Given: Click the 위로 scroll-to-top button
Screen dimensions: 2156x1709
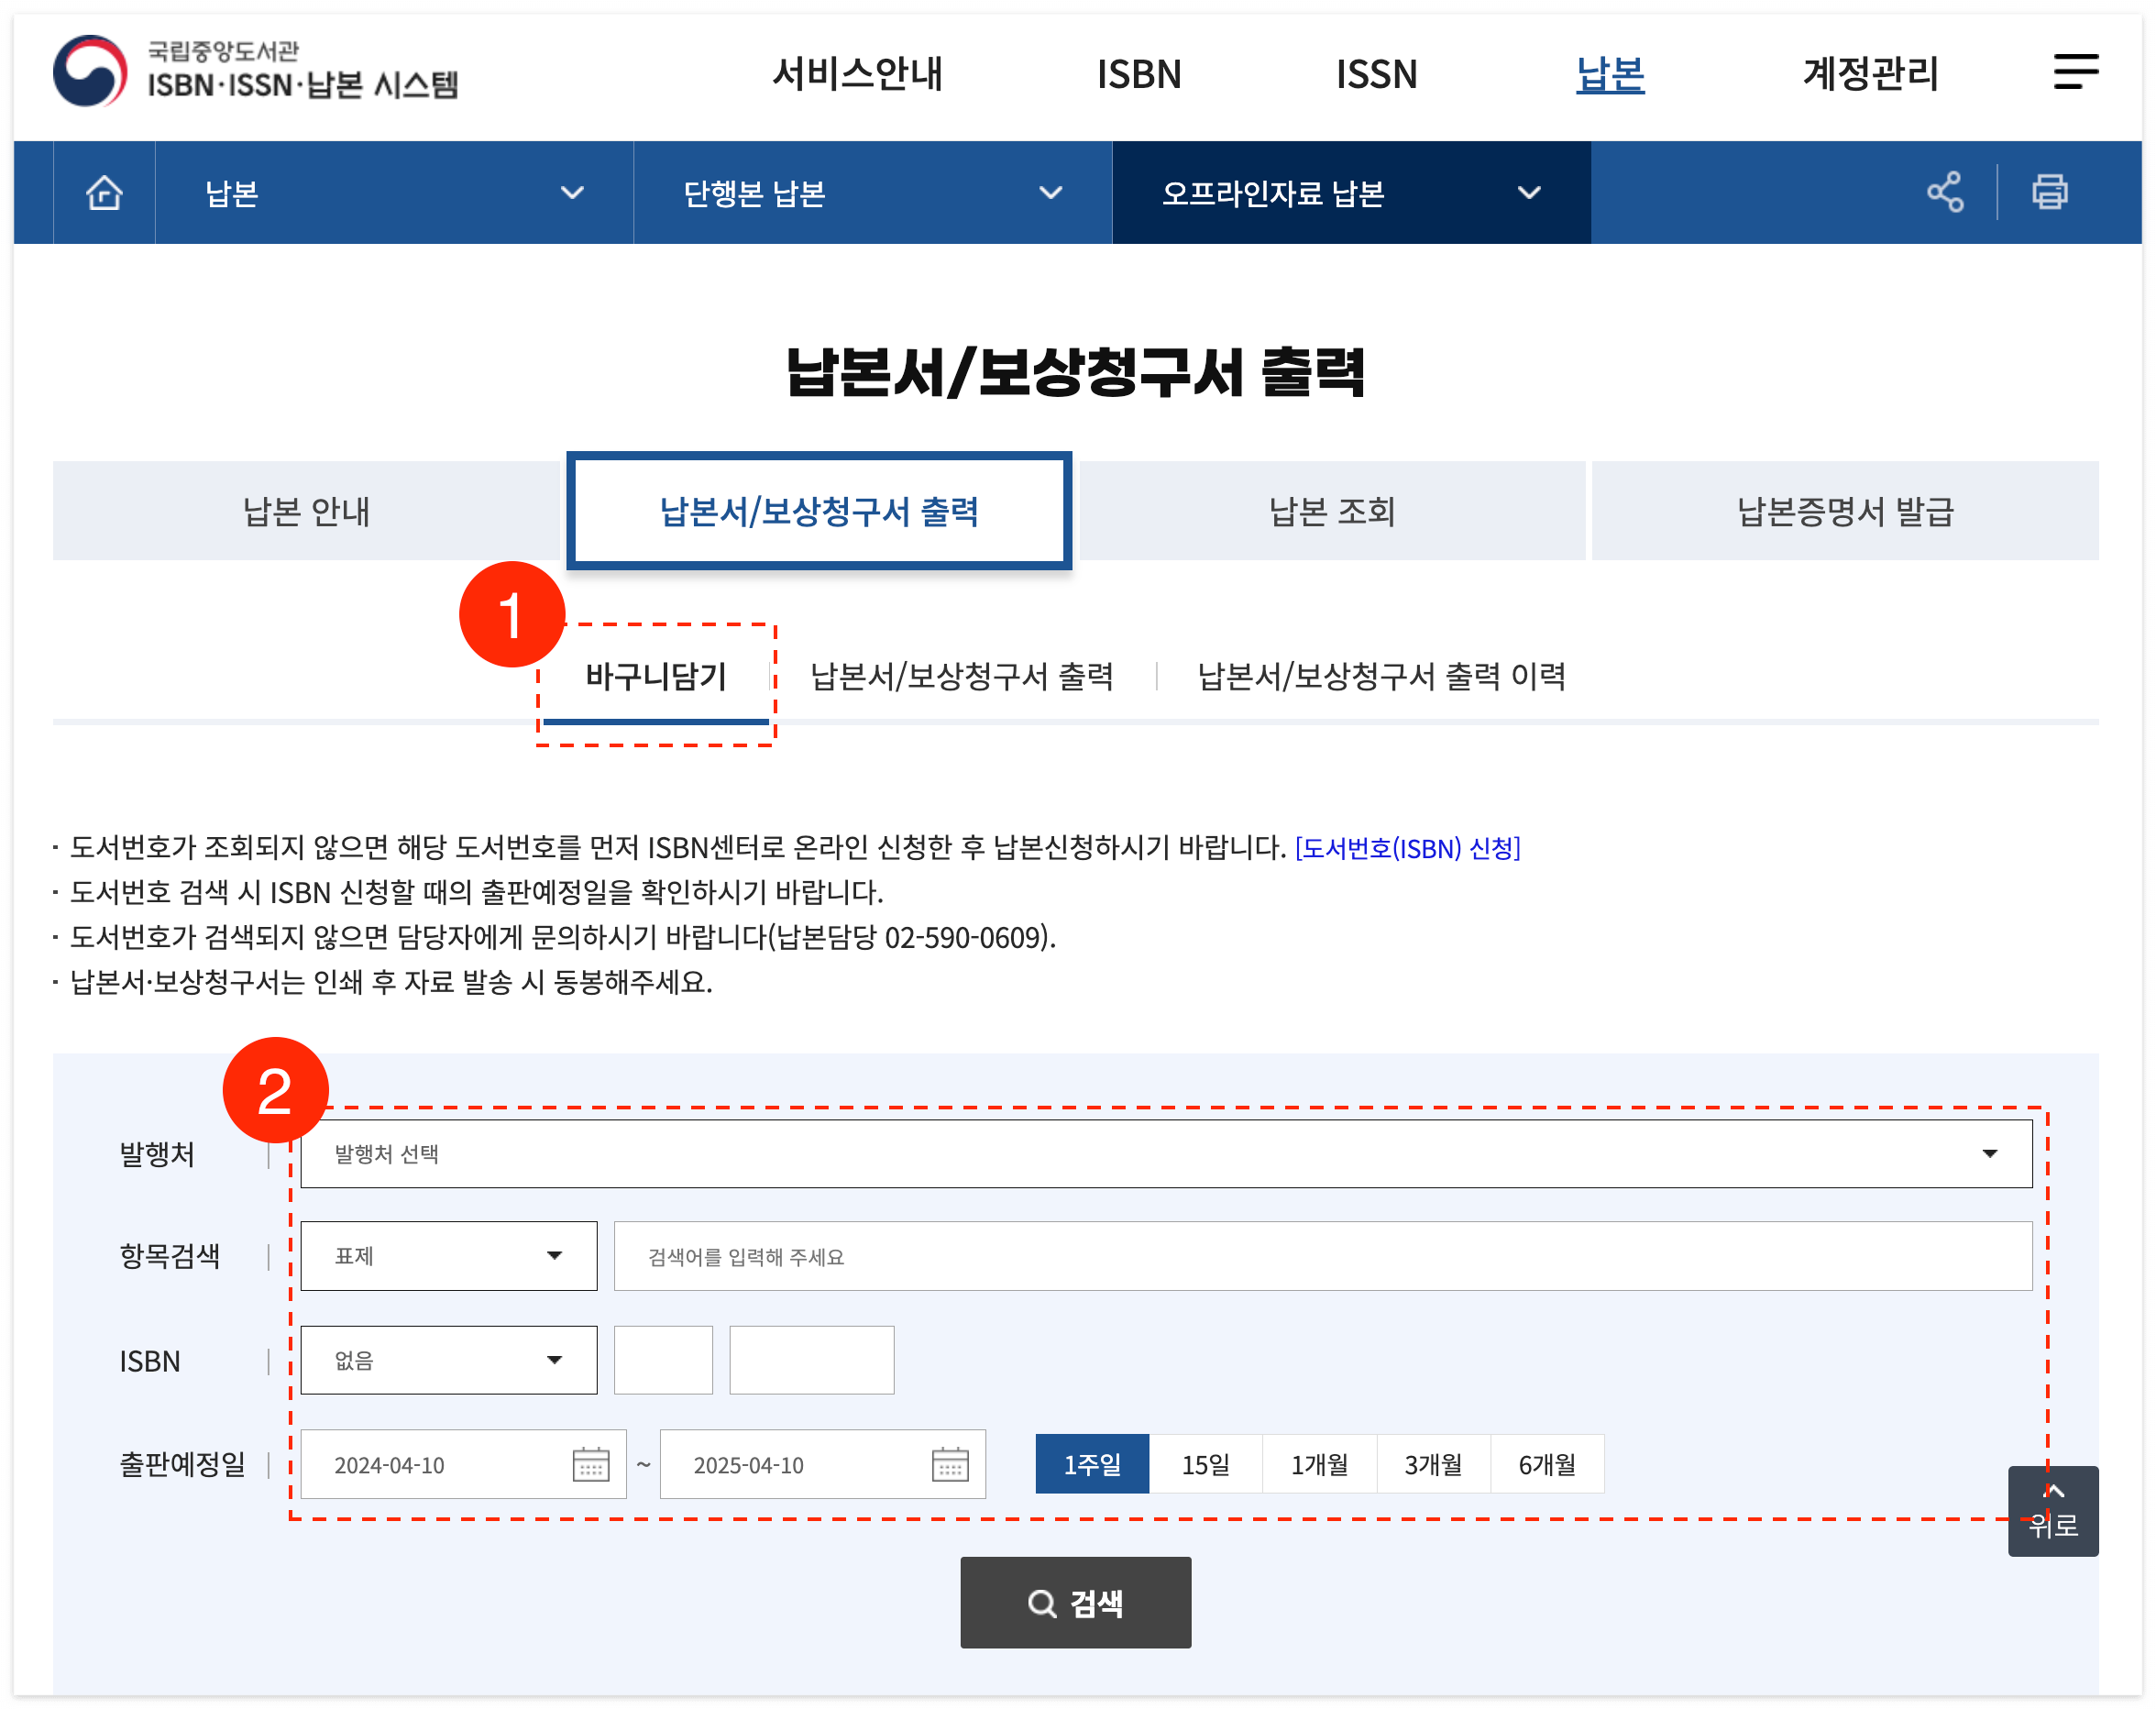Looking at the screenshot, I should (2052, 1511).
